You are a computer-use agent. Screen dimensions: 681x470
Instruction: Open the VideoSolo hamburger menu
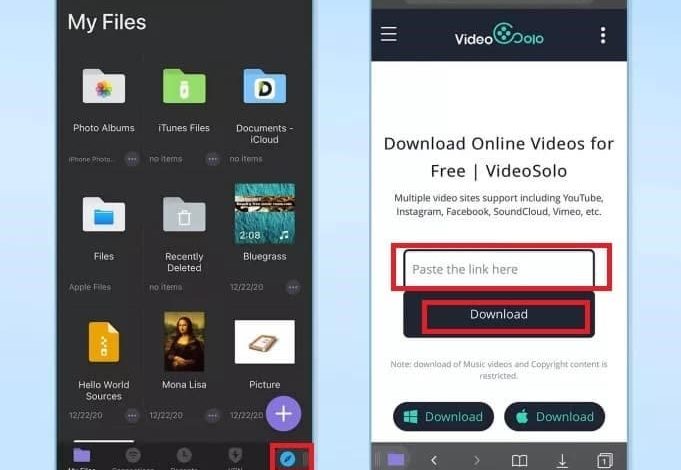[389, 34]
